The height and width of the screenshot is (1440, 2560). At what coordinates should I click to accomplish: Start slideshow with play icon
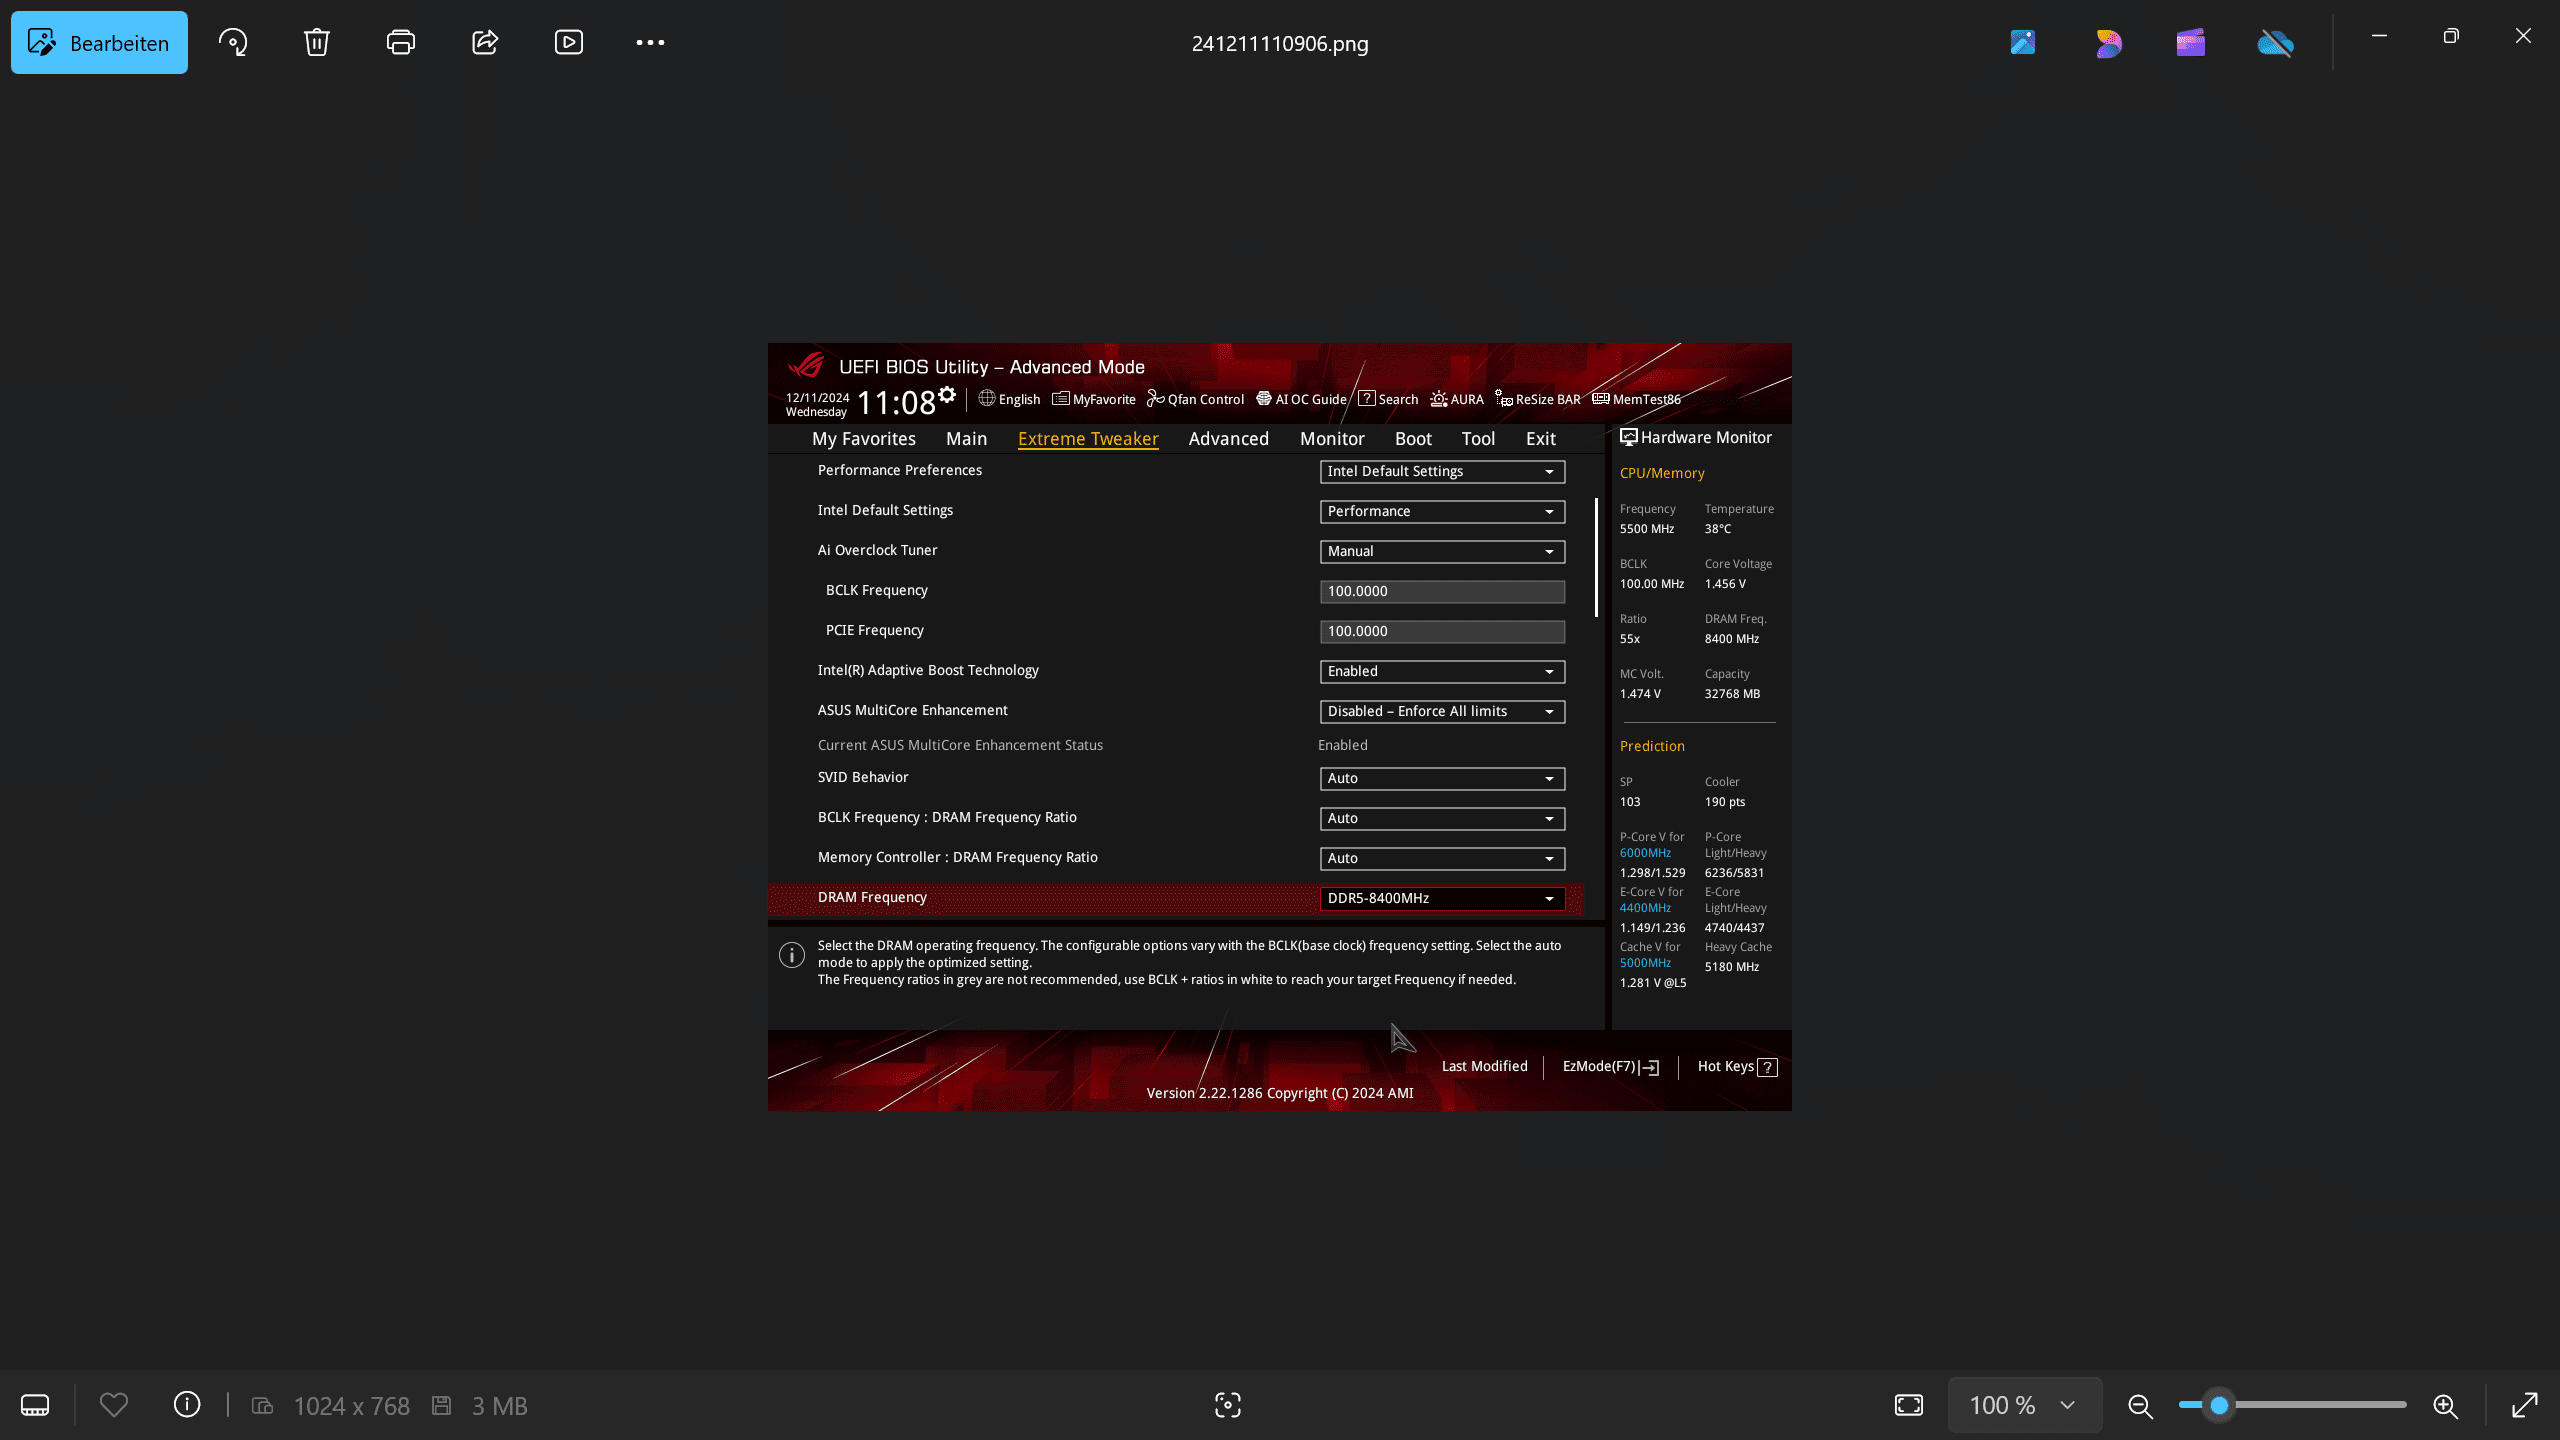(x=569, y=42)
